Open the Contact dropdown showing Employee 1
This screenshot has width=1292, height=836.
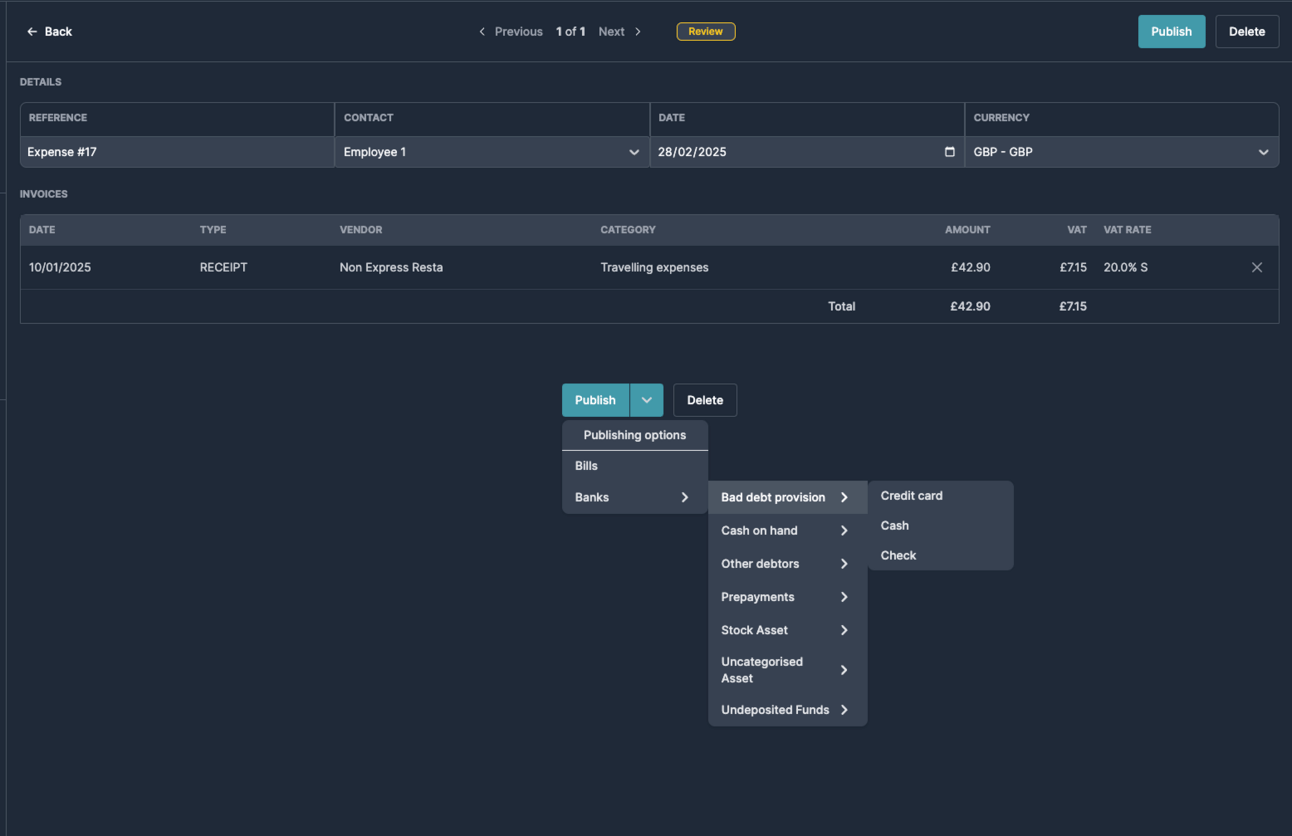click(x=492, y=152)
